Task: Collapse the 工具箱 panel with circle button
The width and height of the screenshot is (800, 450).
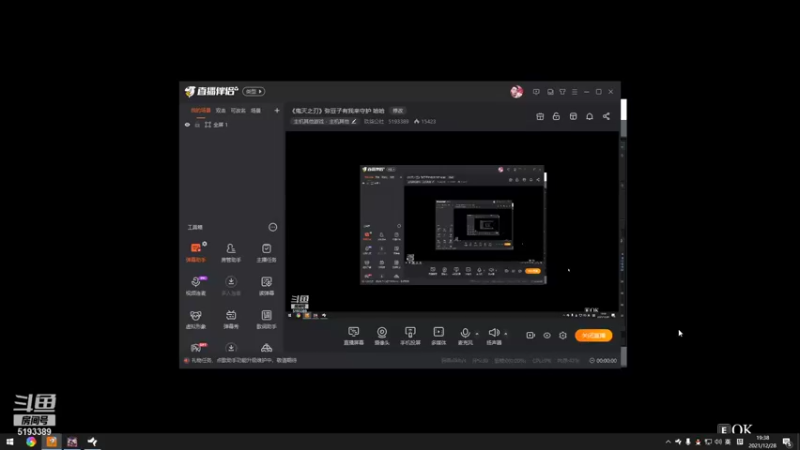Action: (272, 227)
